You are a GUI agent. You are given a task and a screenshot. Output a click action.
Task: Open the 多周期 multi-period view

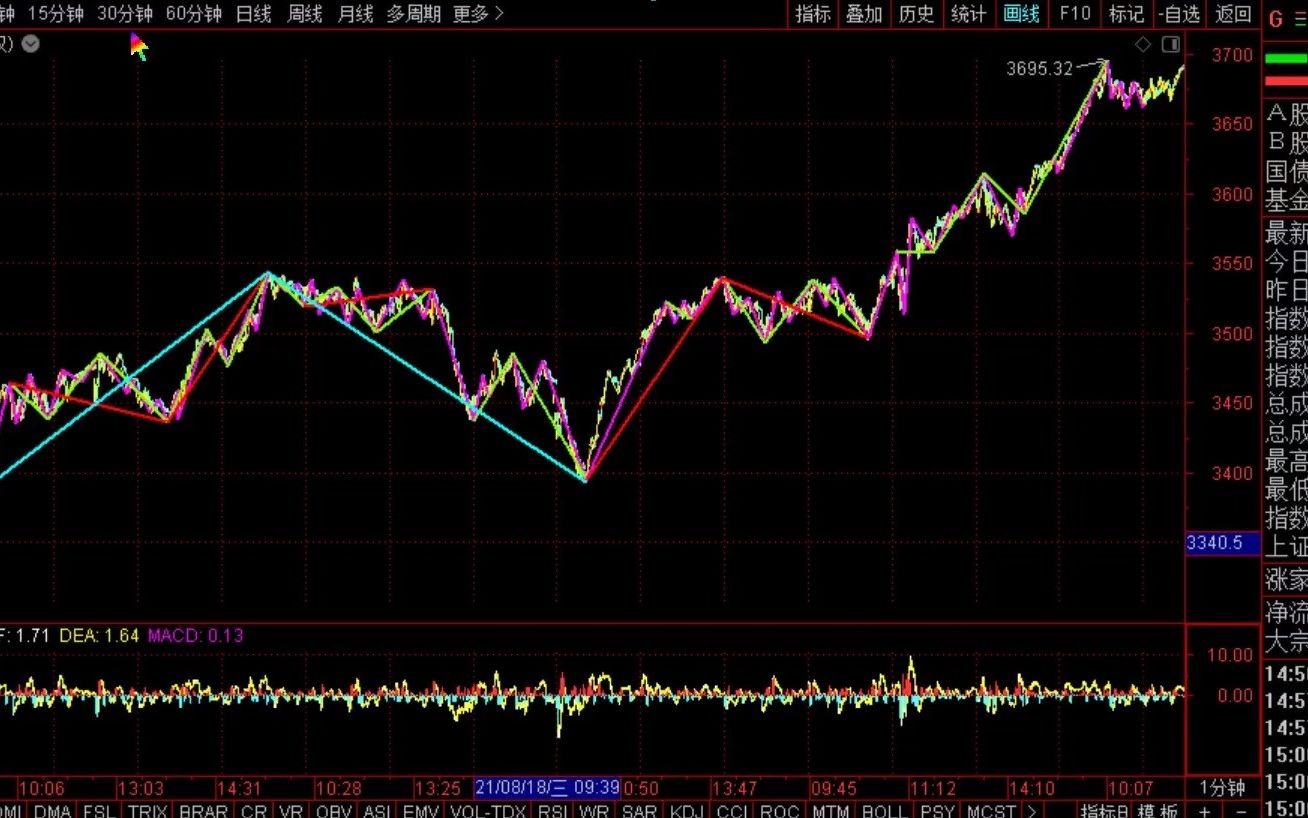click(413, 13)
